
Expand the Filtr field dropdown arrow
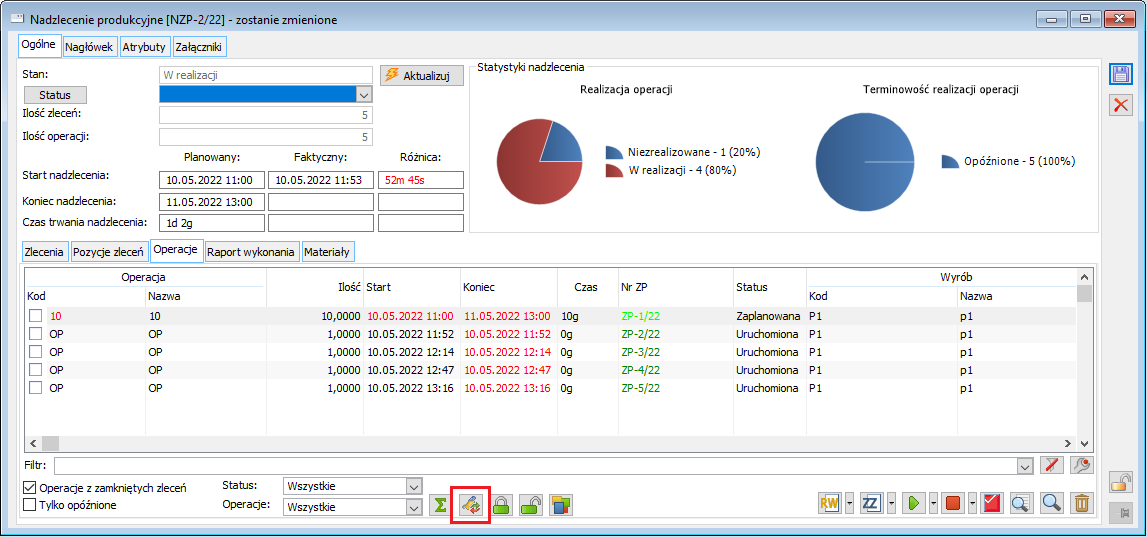coord(1025,466)
